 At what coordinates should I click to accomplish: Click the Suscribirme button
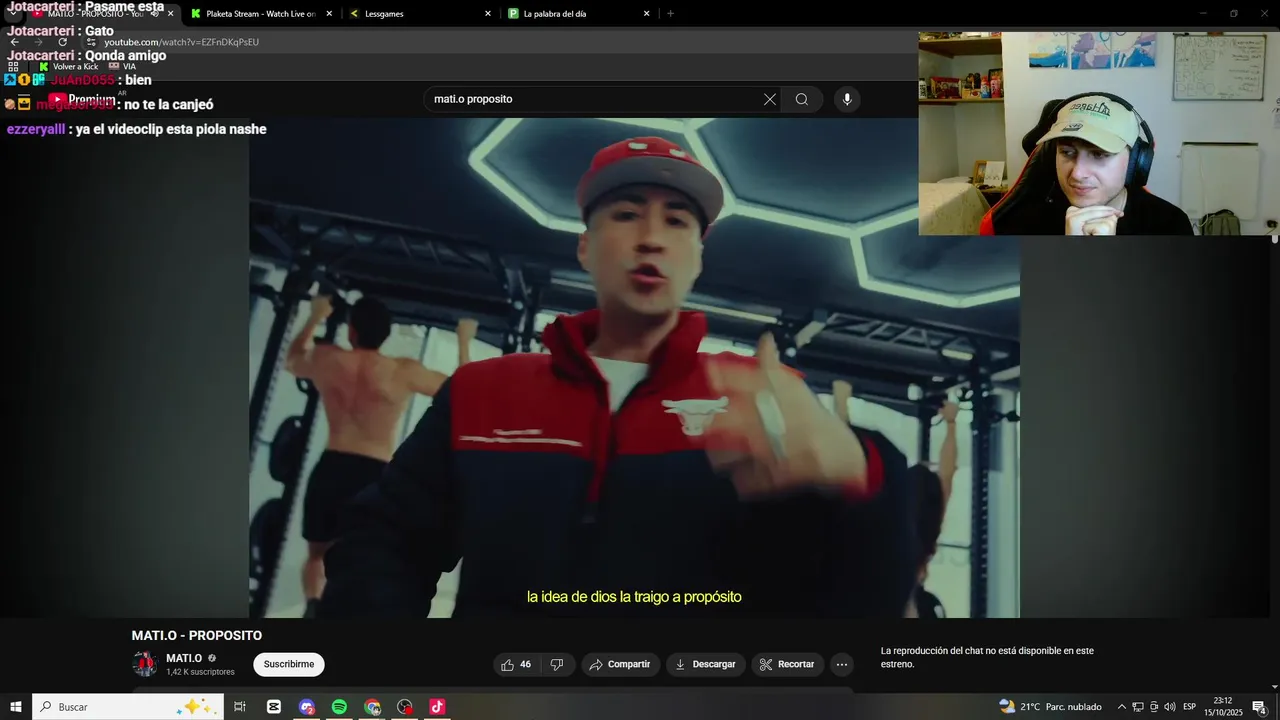pos(289,664)
